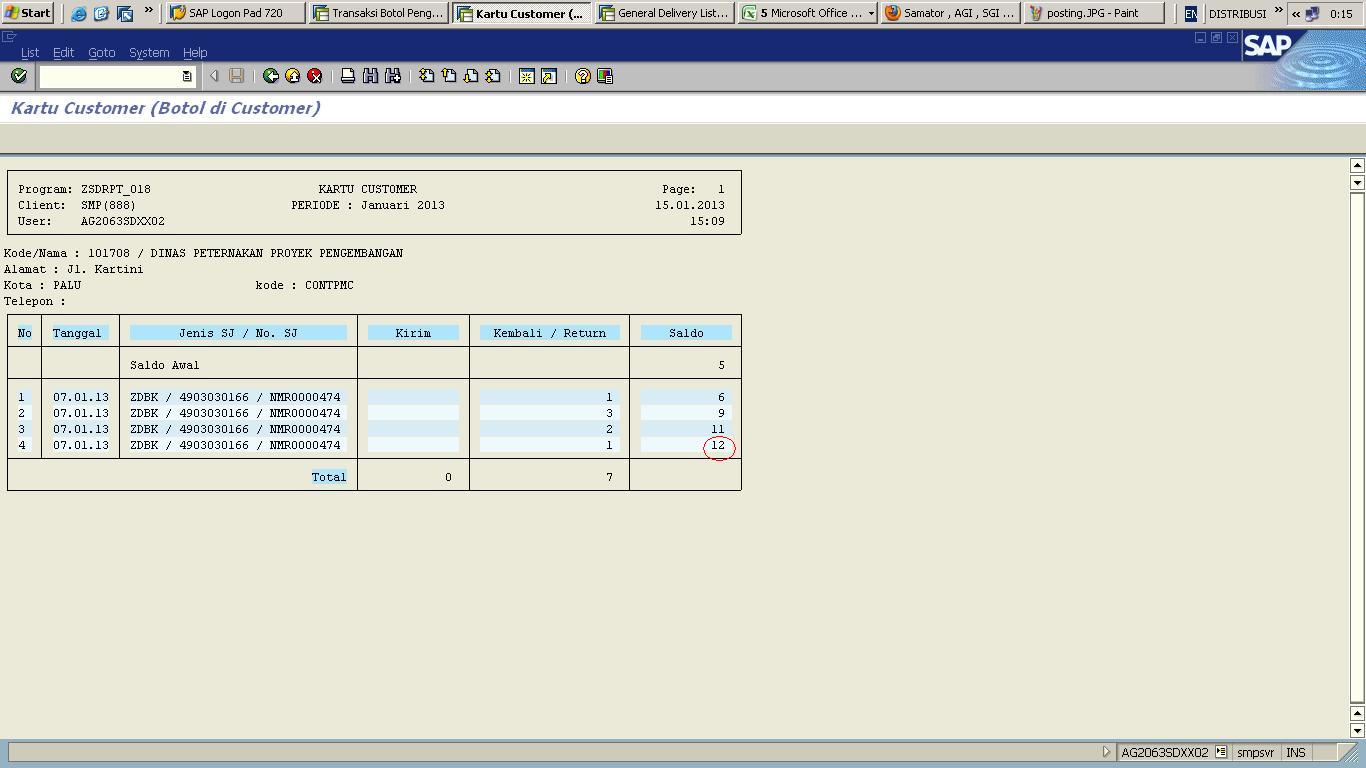The height and width of the screenshot is (768, 1366).
Task: Click the Saldo Awal row label
Action: [165, 365]
